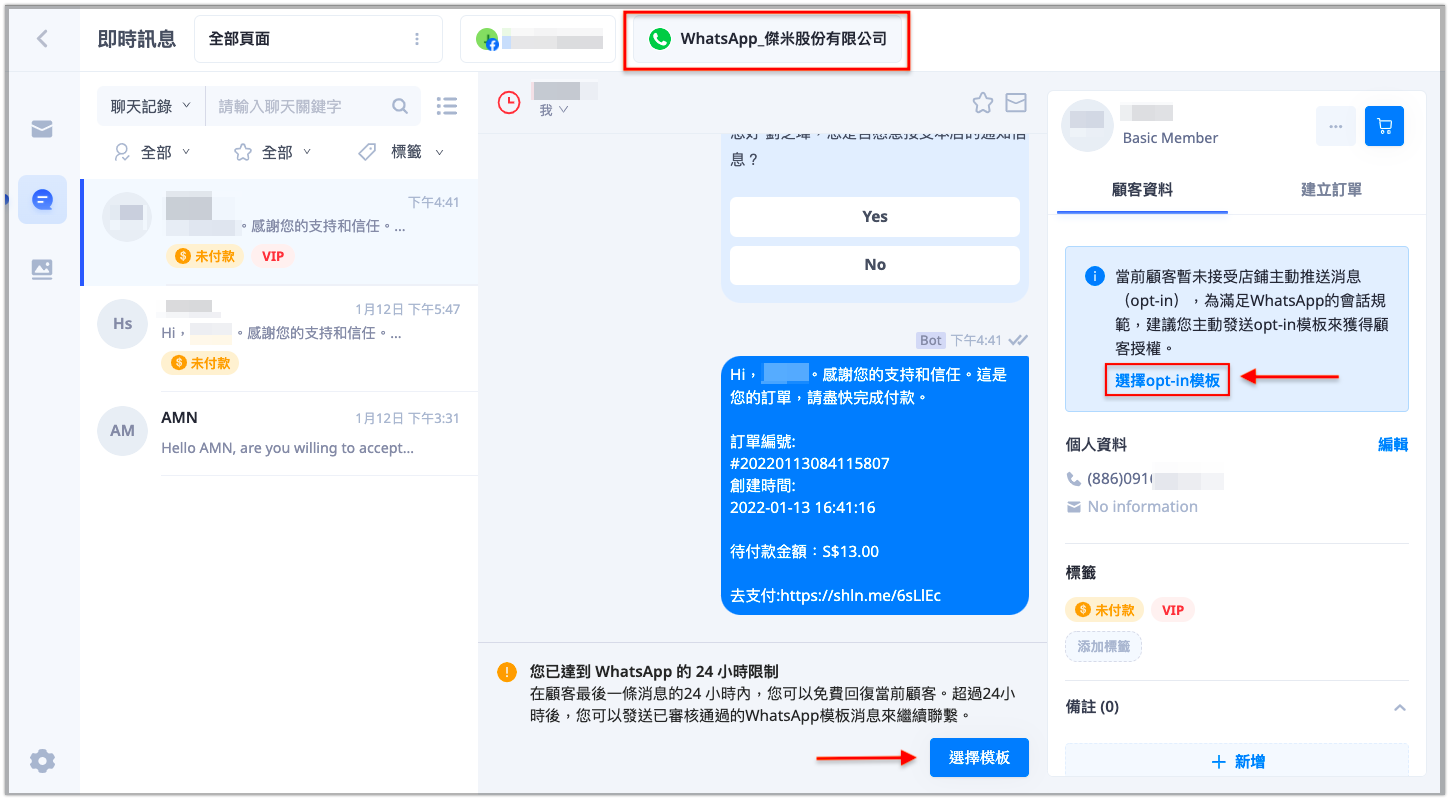Click the Bot label above the message
Screen dimensions: 1450x800
pyautogui.click(x=931, y=341)
